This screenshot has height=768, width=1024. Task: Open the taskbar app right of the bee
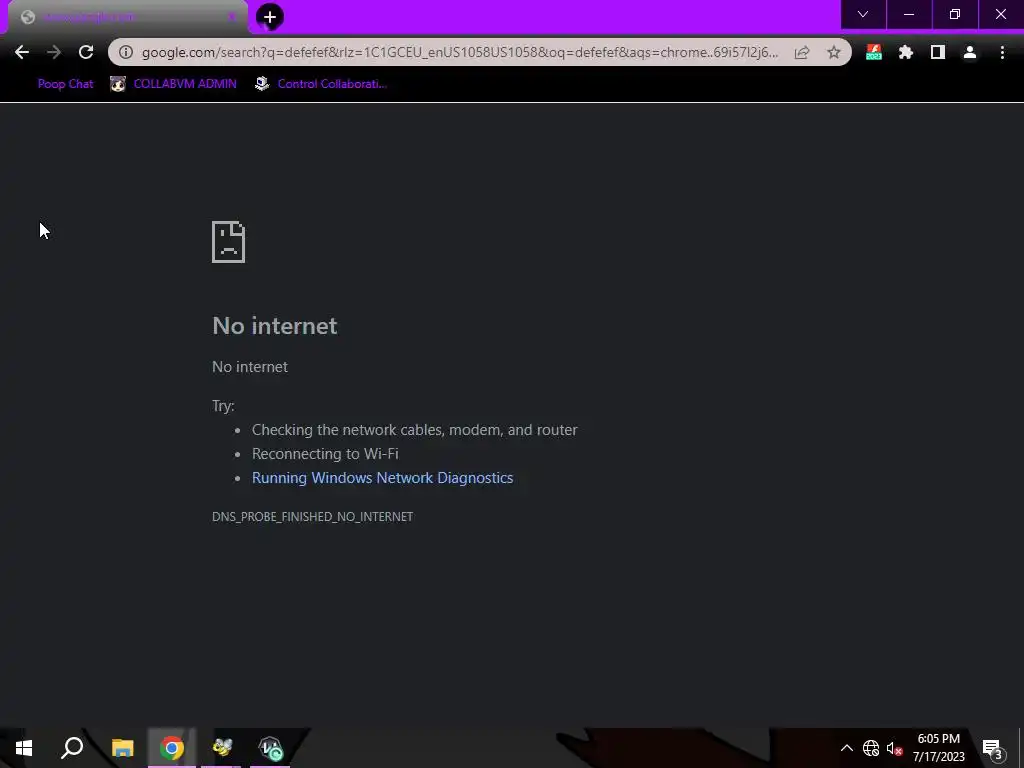point(270,748)
